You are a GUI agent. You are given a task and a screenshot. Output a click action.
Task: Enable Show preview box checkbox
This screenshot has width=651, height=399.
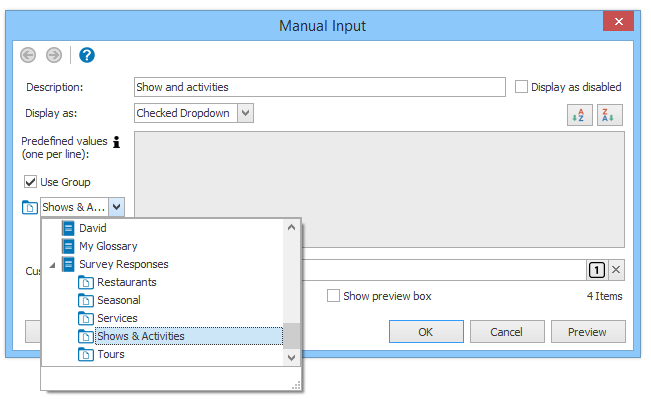333,296
